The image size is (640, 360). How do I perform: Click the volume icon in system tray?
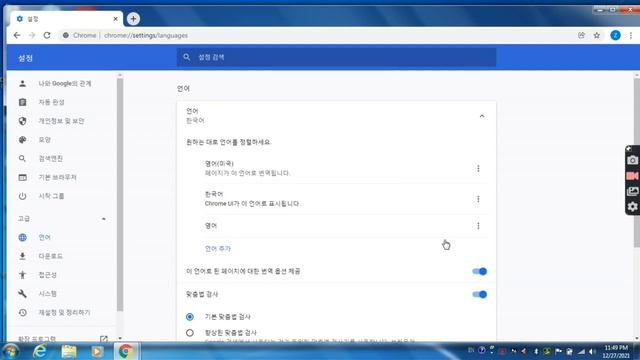coord(592,351)
